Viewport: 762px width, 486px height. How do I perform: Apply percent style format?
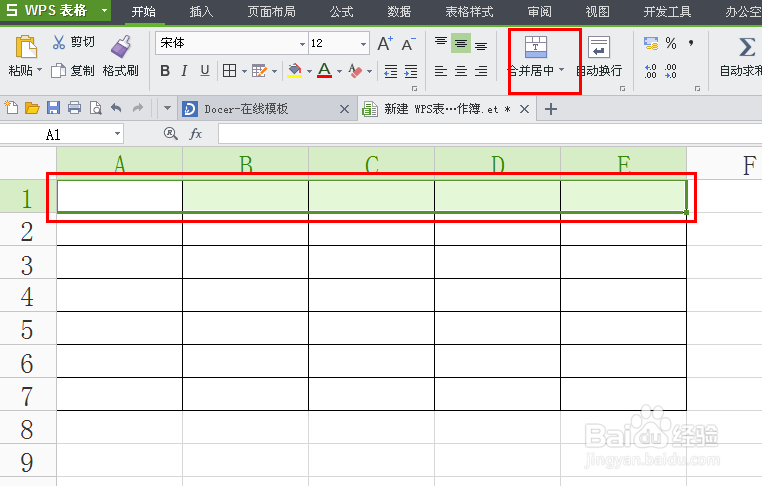tap(671, 43)
